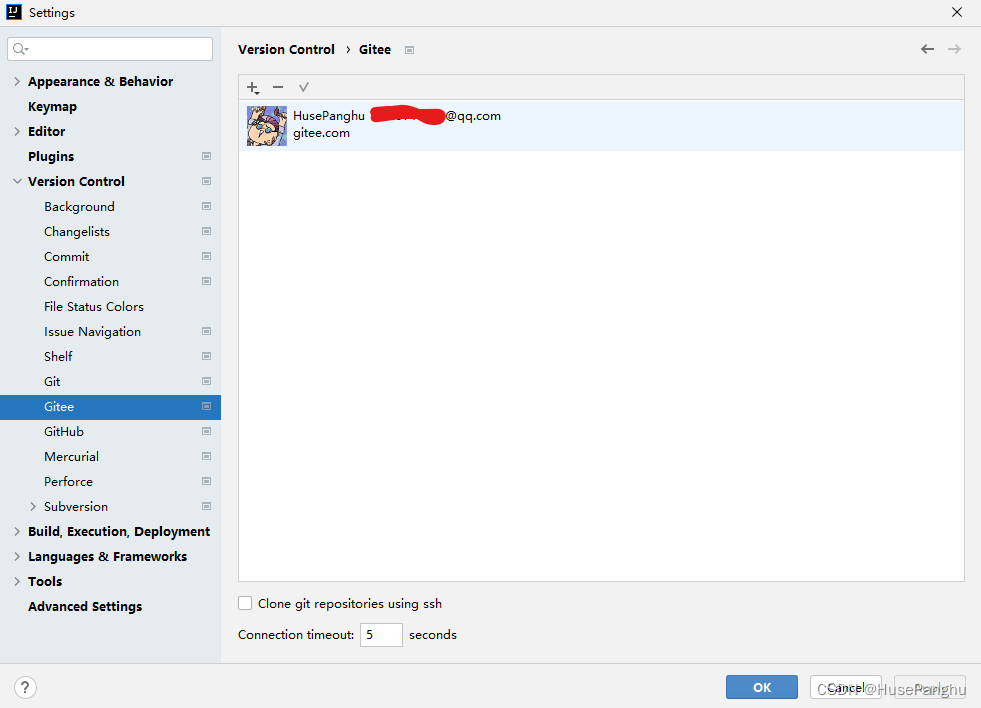The image size is (981, 708).
Task: Set default account with checkmark icon
Action: point(303,88)
